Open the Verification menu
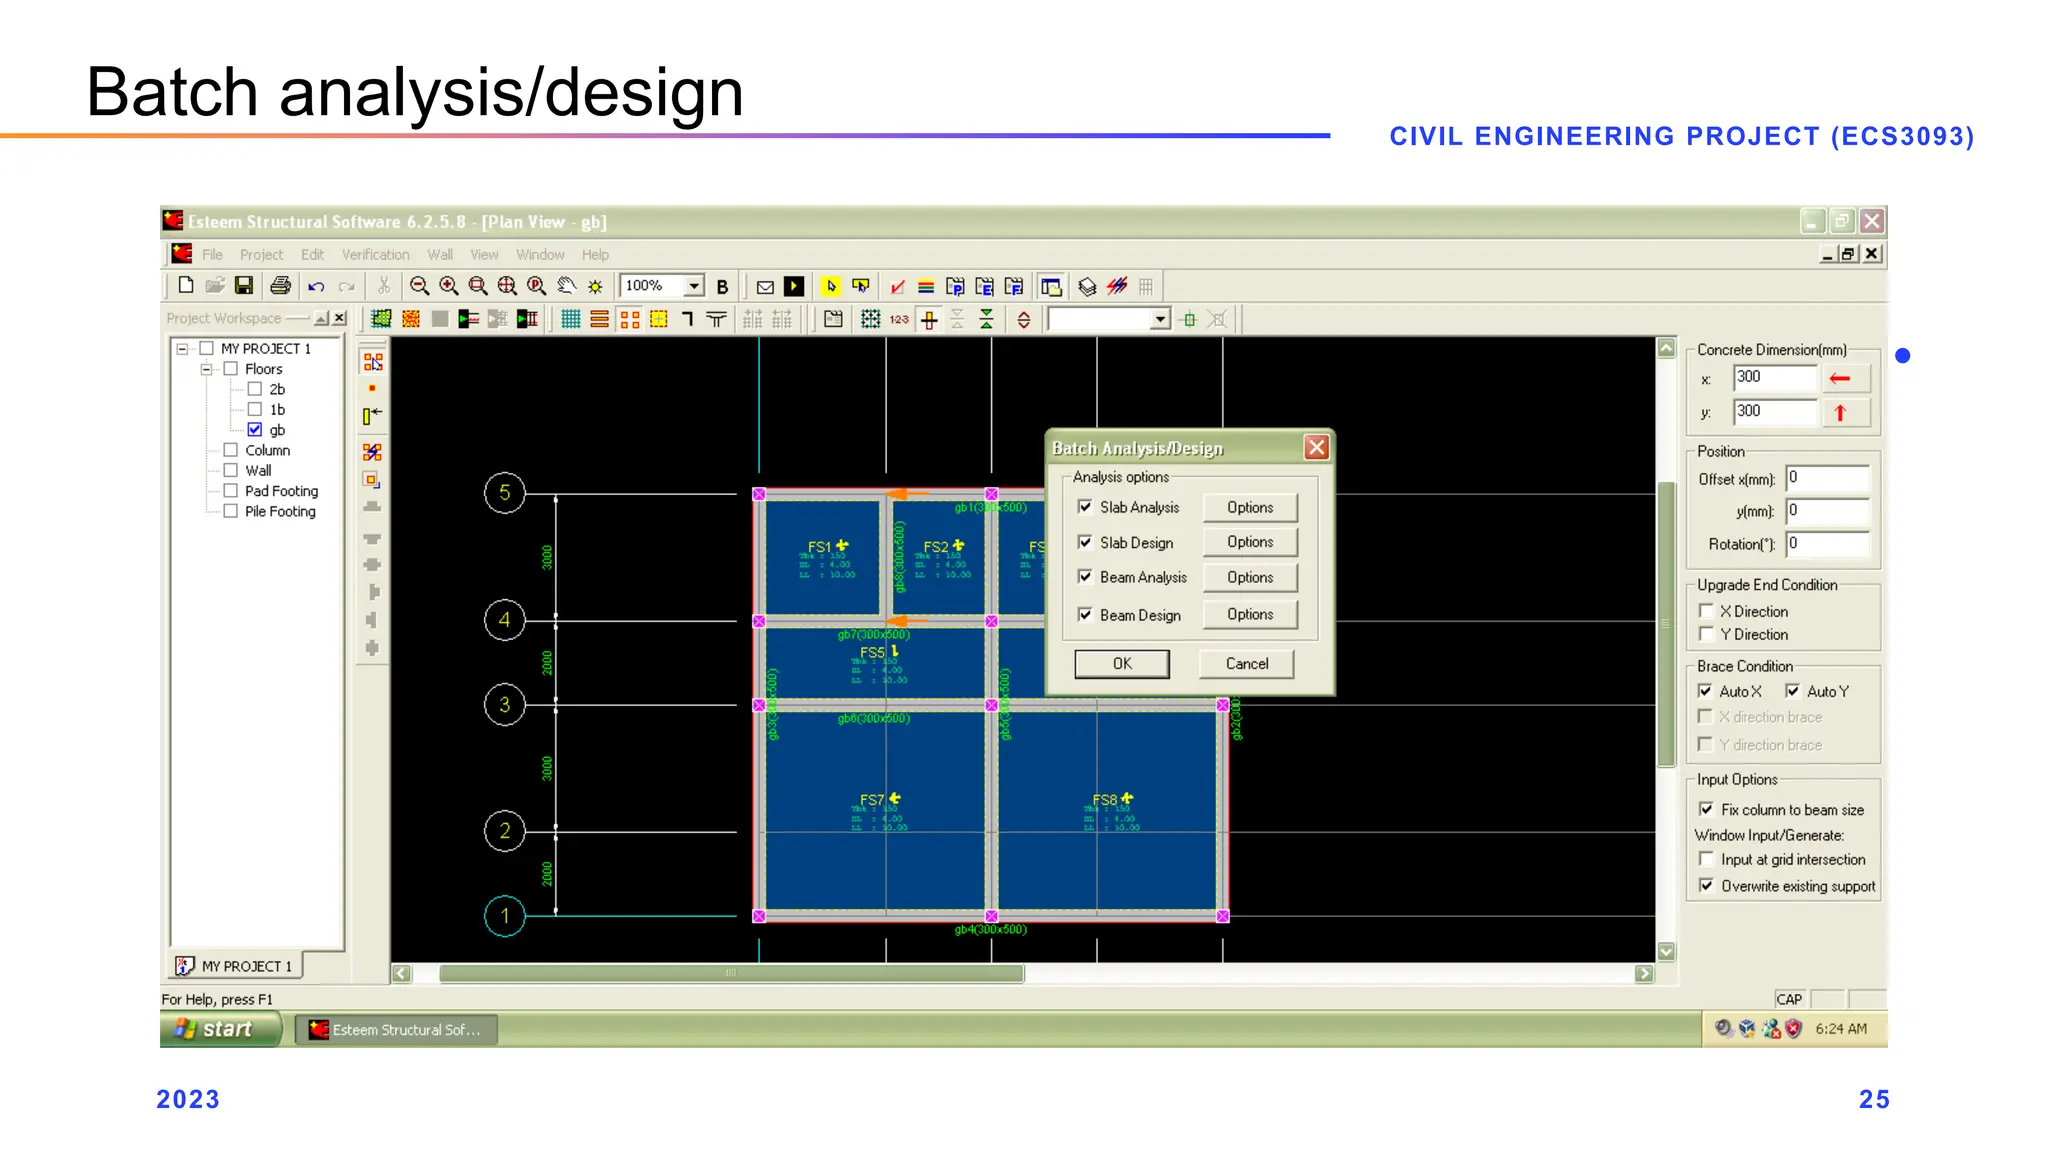 point(375,255)
